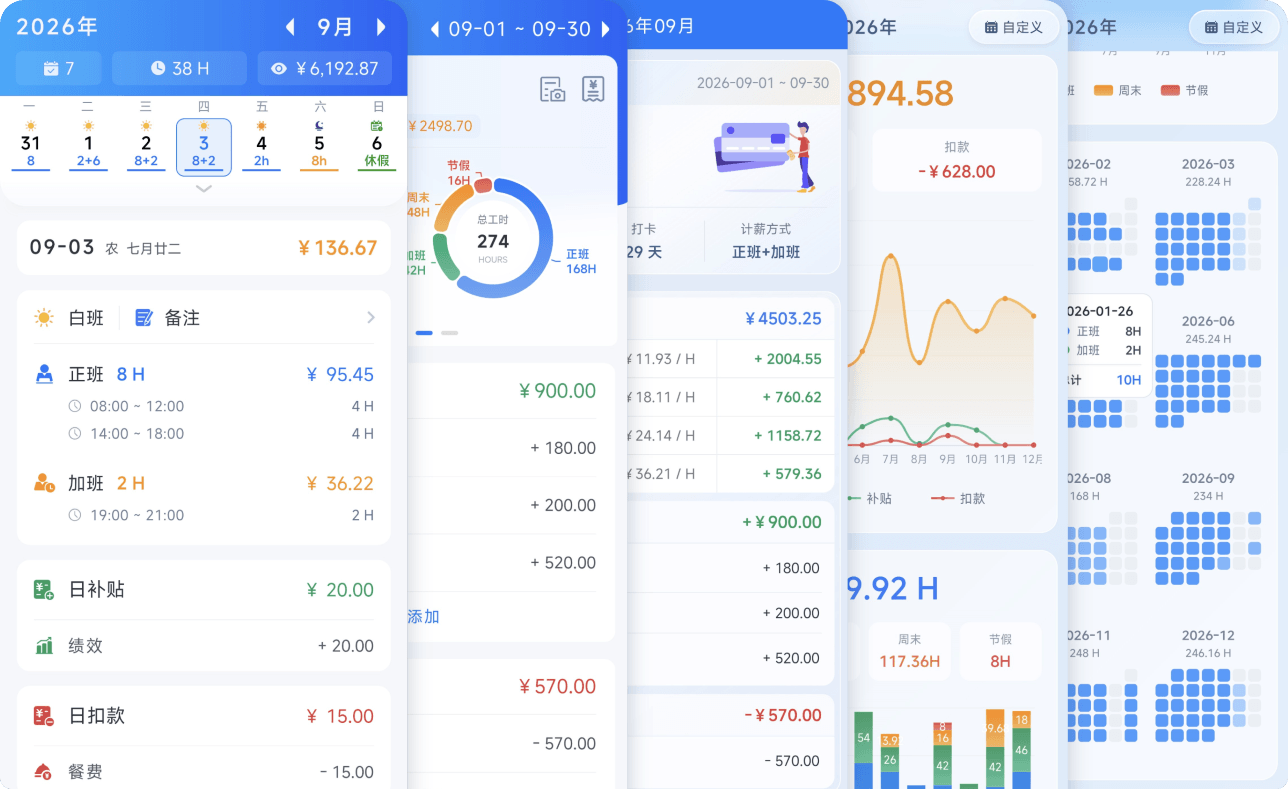Go to previous month arrow beside 9月
The width and height of the screenshot is (1288, 789).
click(291, 27)
